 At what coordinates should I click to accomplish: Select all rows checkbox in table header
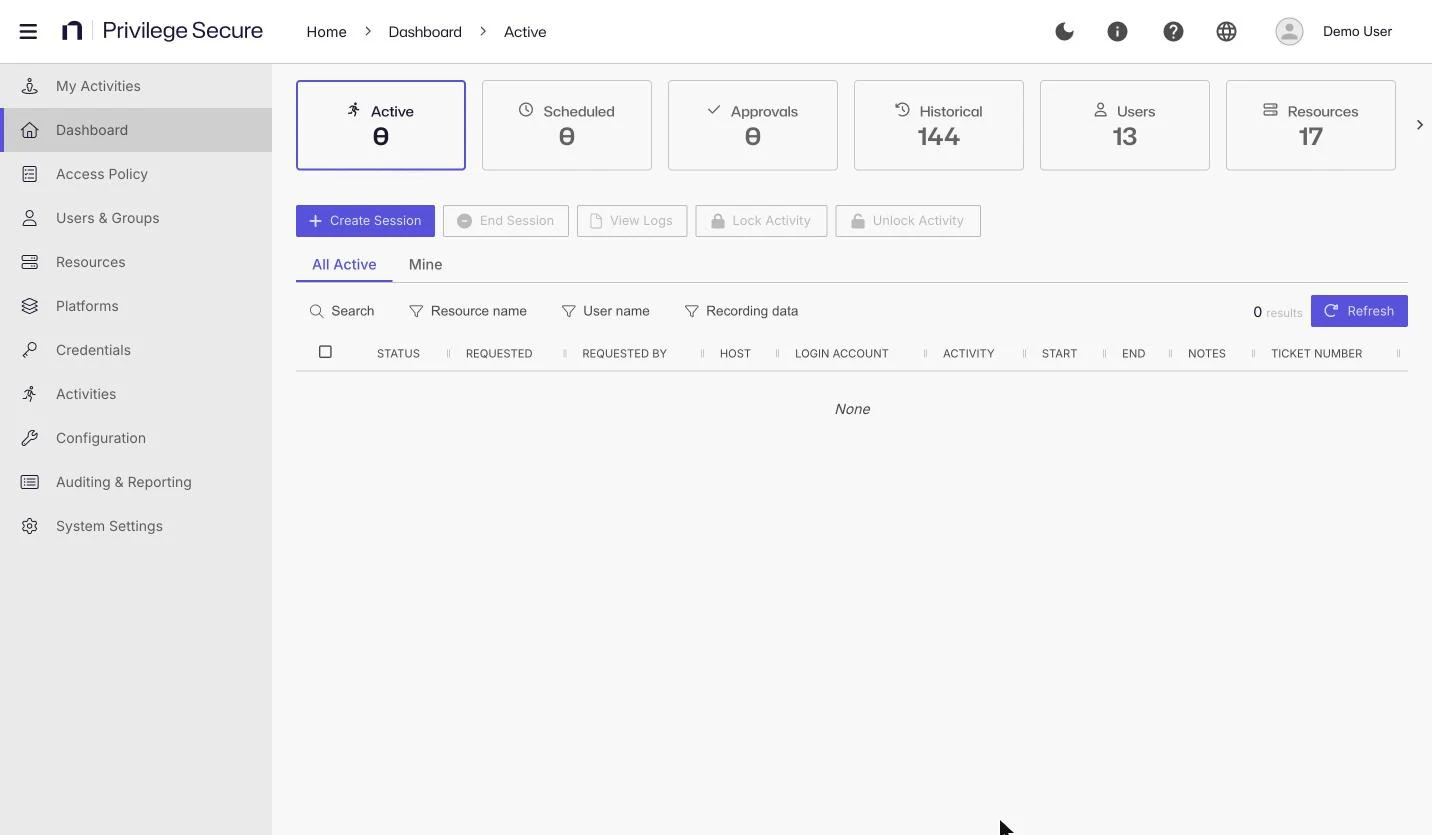click(325, 352)
